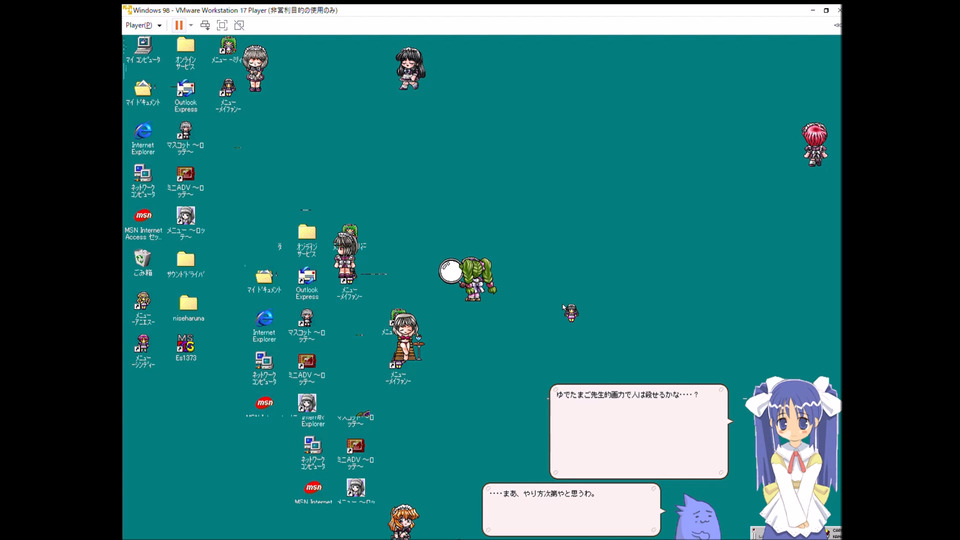This screenshot has height=540, width=960.
Task: Click the white round bubble beside green-haired girl
Action: click(x=451, y=271)
